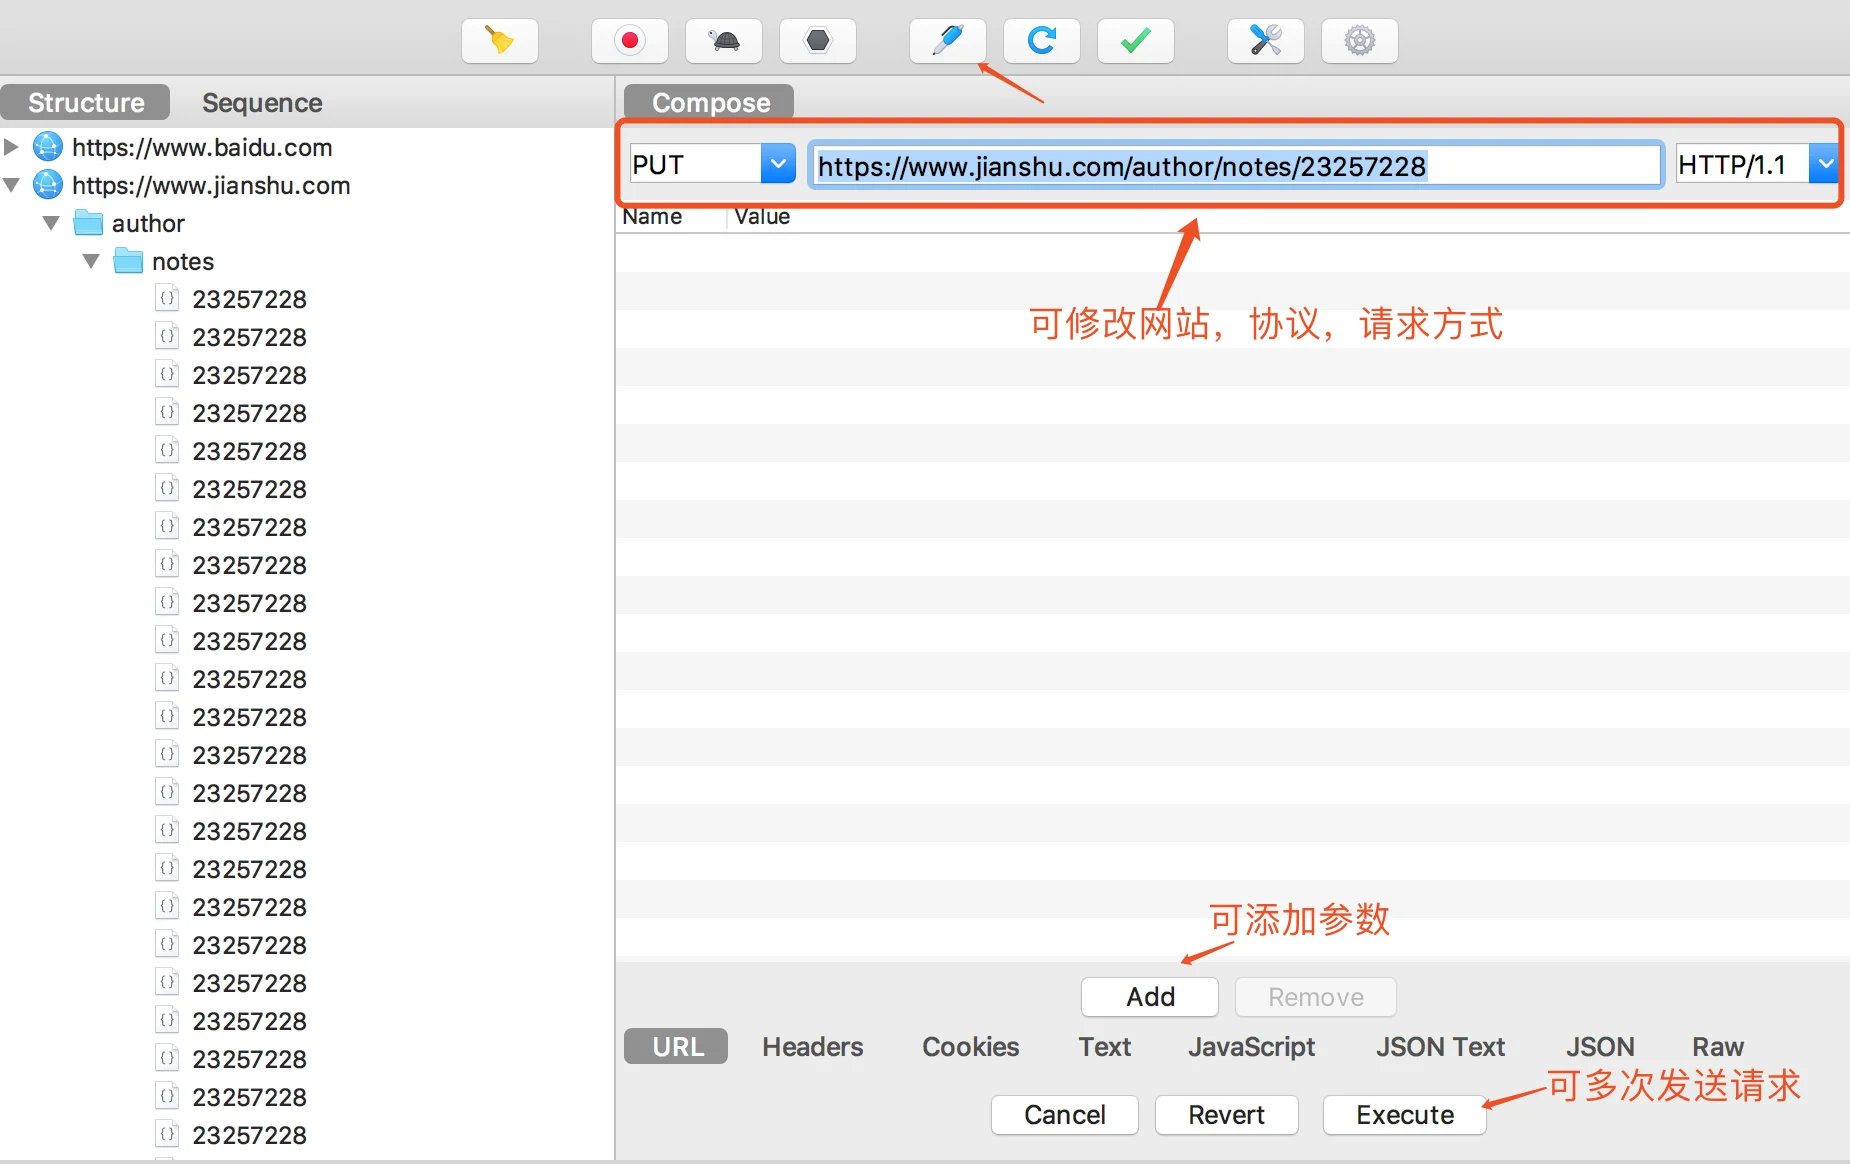Select the notes tree item
Image resolution: width=1850 pixels, height=1164 pixels.
click(x=183, y=261)
